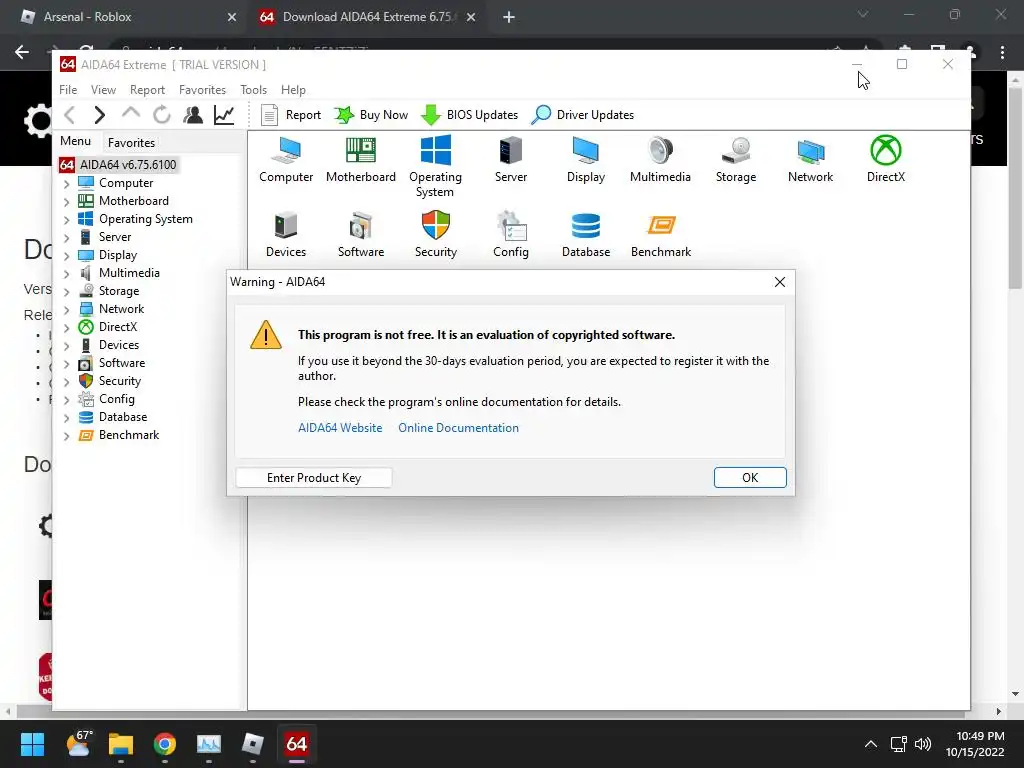Open the Operating System icon in main panel
1024x768 pixels.
(436, 167)
